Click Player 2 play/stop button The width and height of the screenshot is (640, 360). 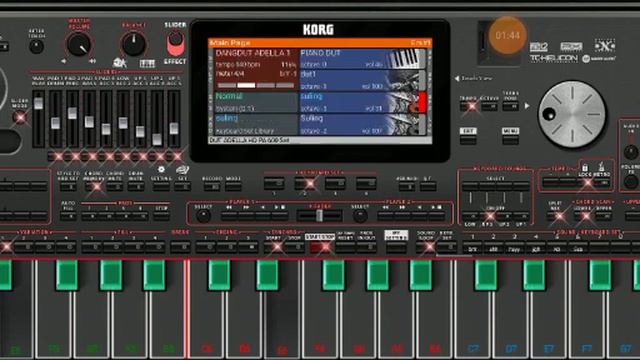coord(436,216)
